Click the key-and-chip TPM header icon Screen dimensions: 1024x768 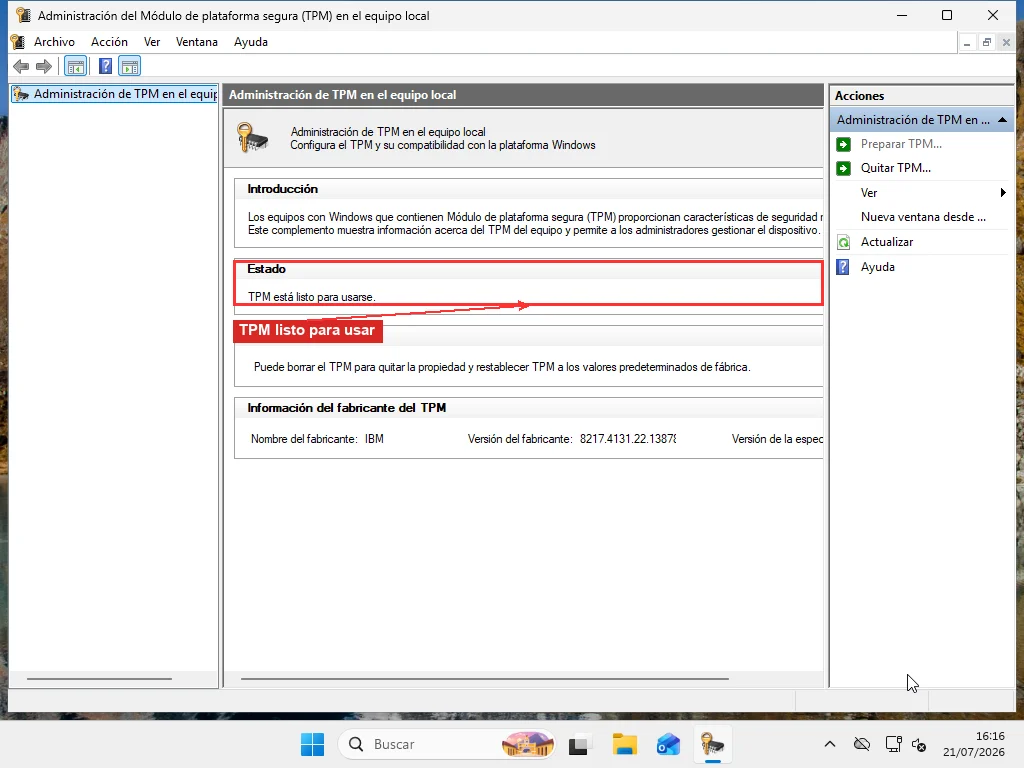tap(253, 137)
